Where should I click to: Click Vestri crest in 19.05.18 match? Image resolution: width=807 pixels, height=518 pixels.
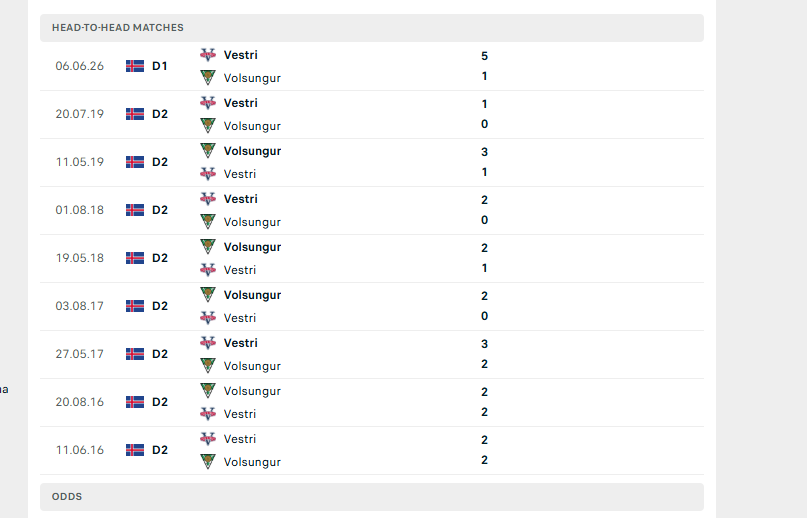click(x=208, y=270)
